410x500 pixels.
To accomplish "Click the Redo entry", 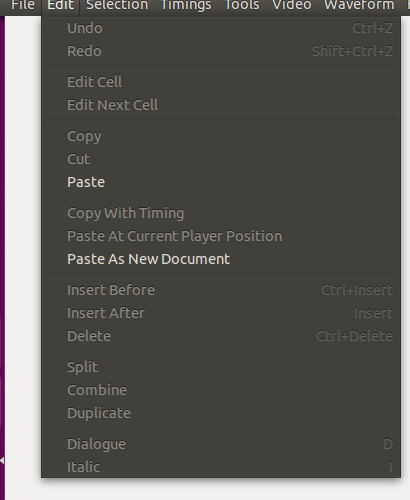I will (x=221, y=51).
